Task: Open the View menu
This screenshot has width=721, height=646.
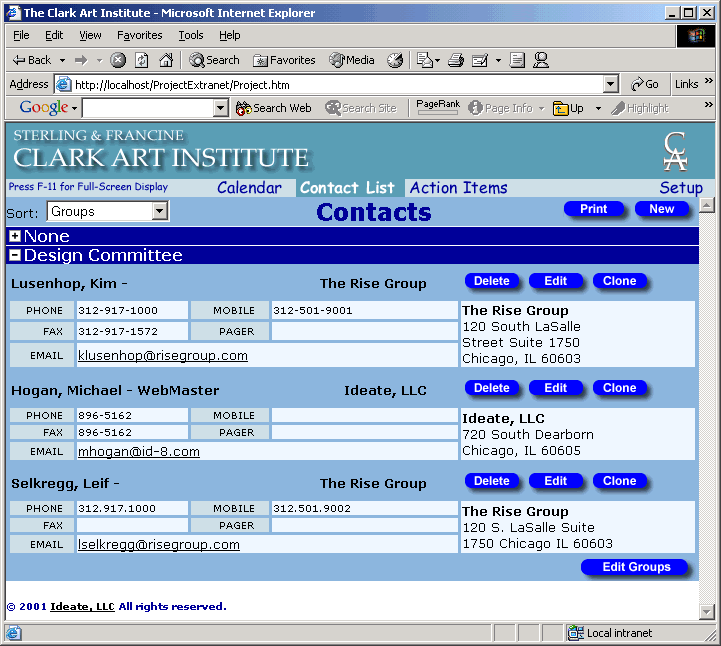Action: 90,35
